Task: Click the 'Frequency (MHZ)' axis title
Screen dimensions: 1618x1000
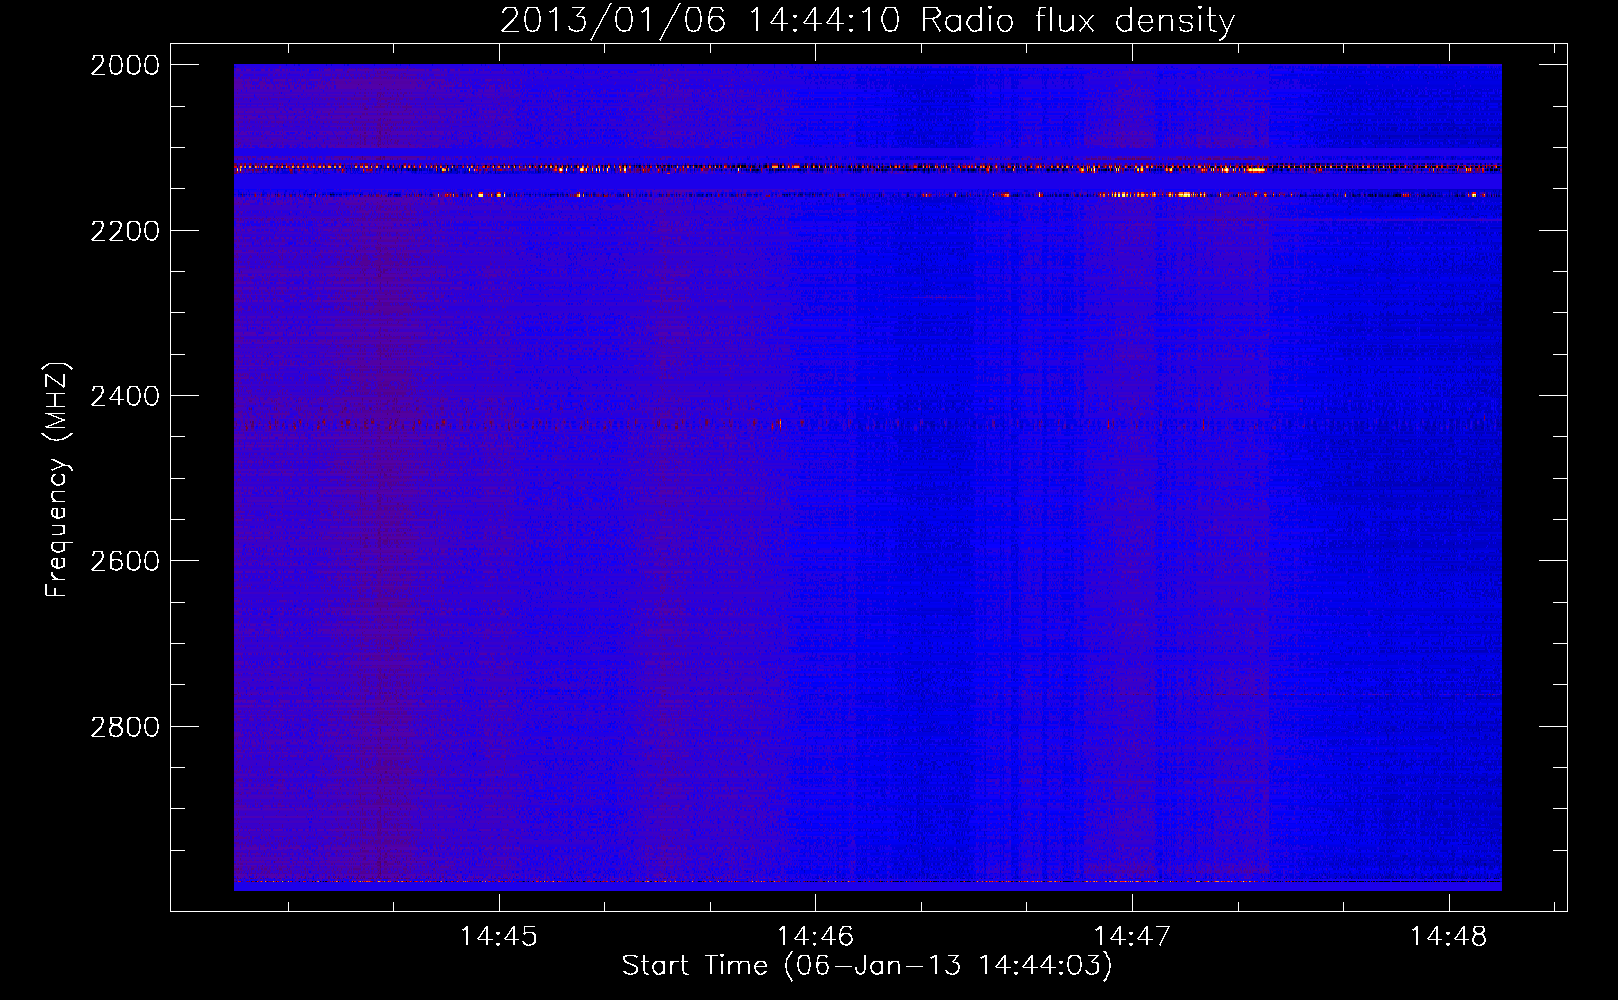Action: click(57, 480)
